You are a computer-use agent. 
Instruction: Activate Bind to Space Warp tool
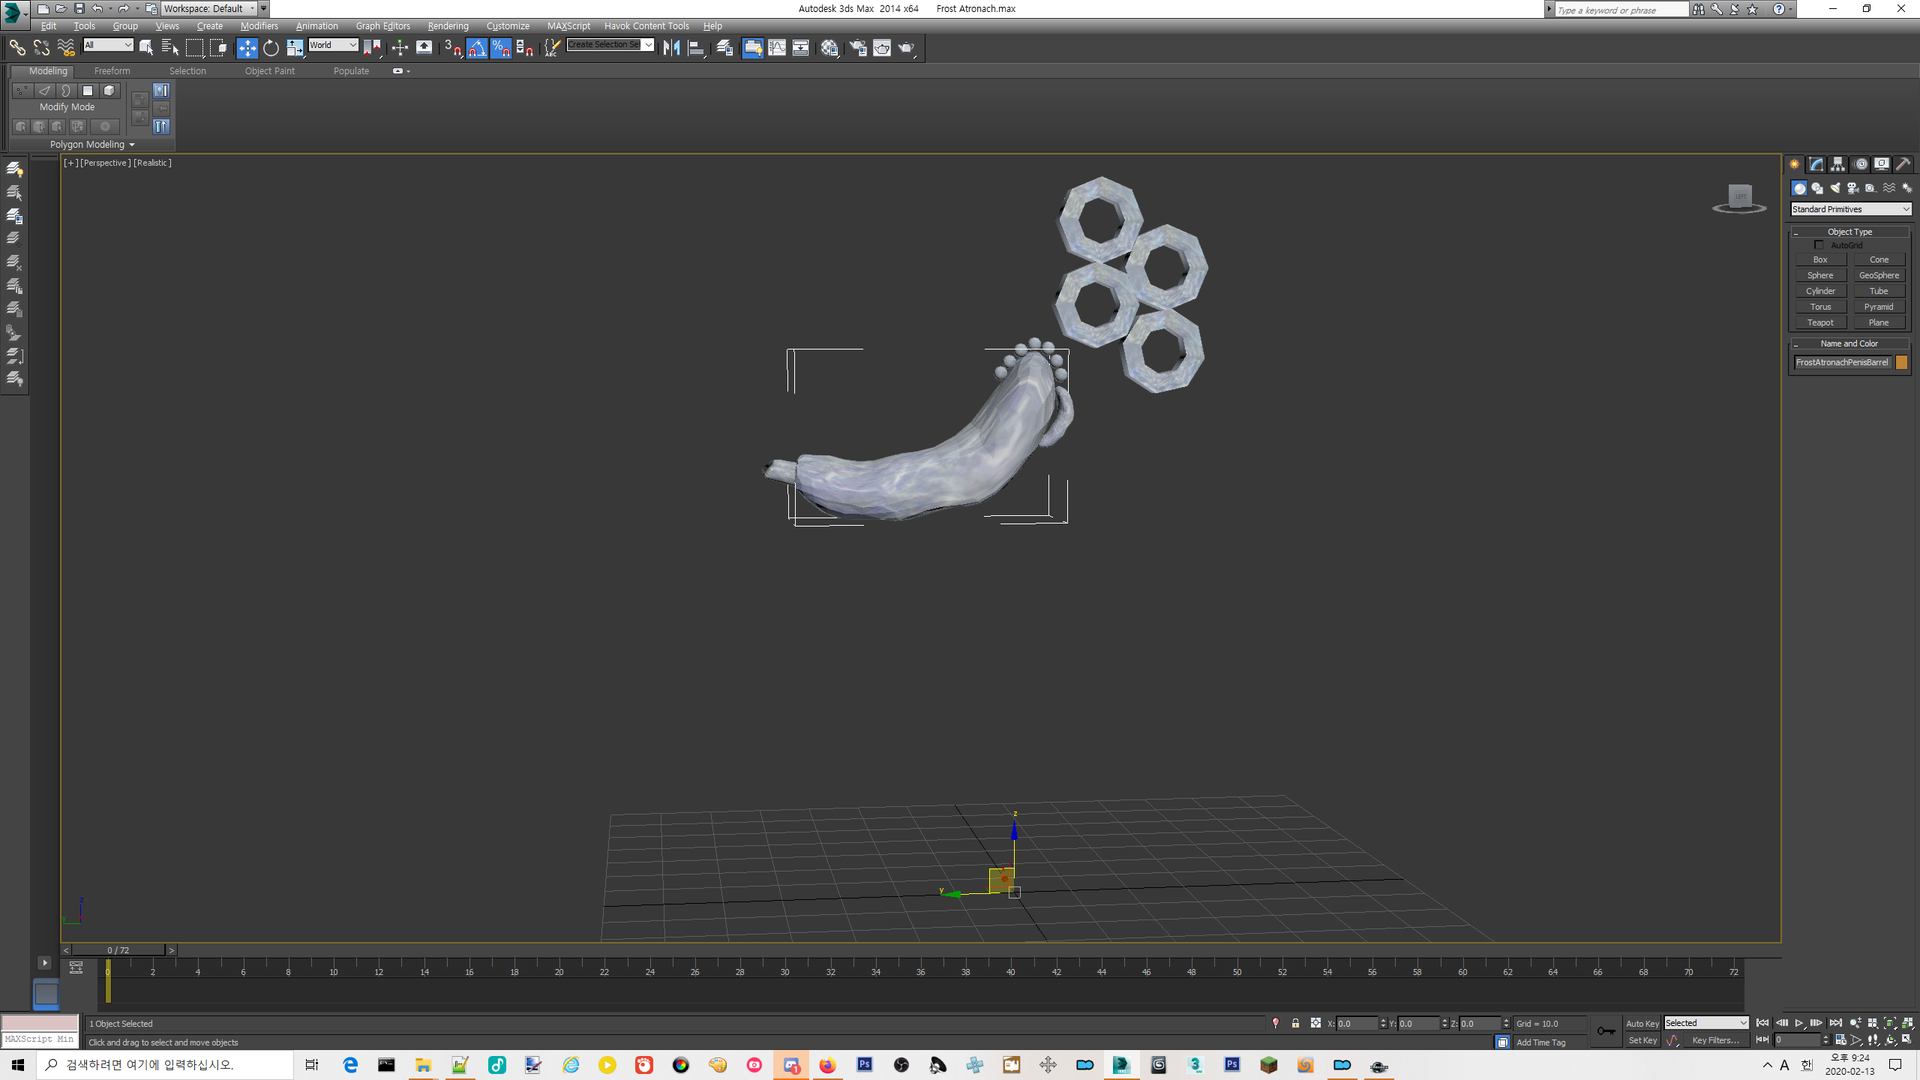coord(66,47)
